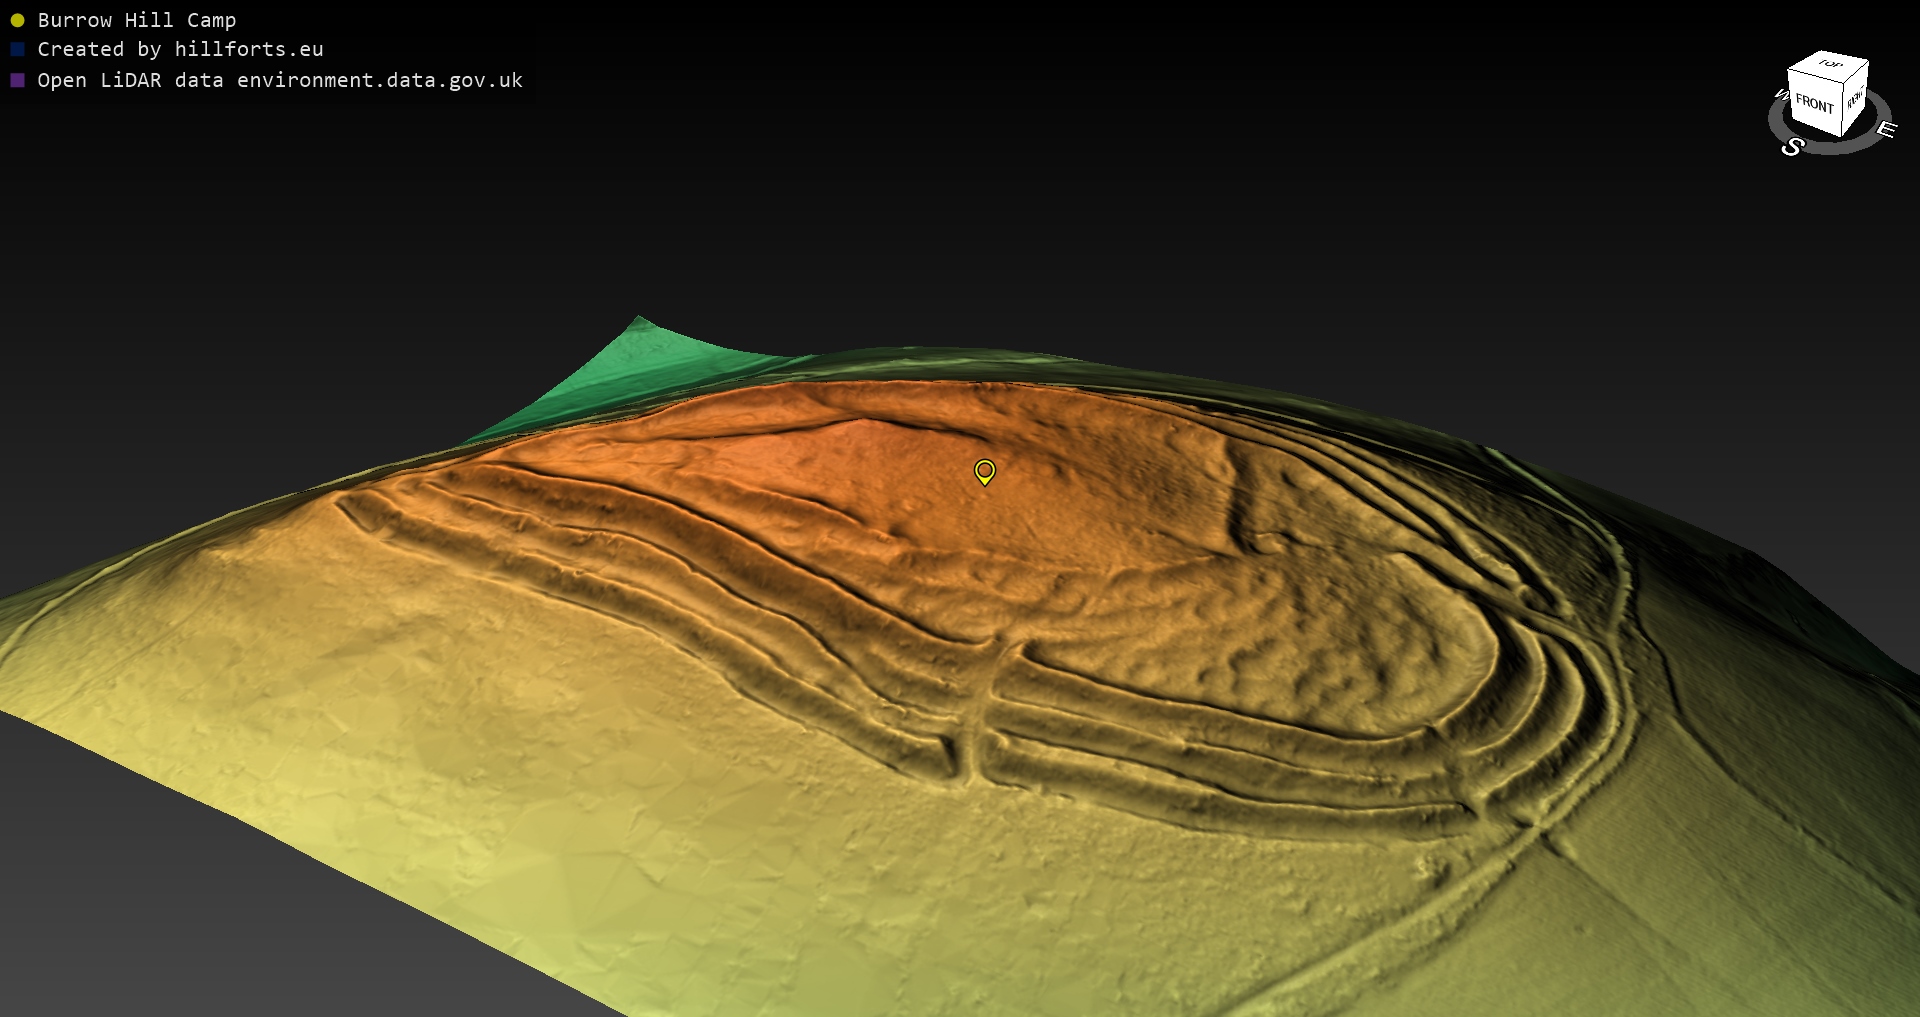
Task: Click the E compass marker
Action: 1886,129
